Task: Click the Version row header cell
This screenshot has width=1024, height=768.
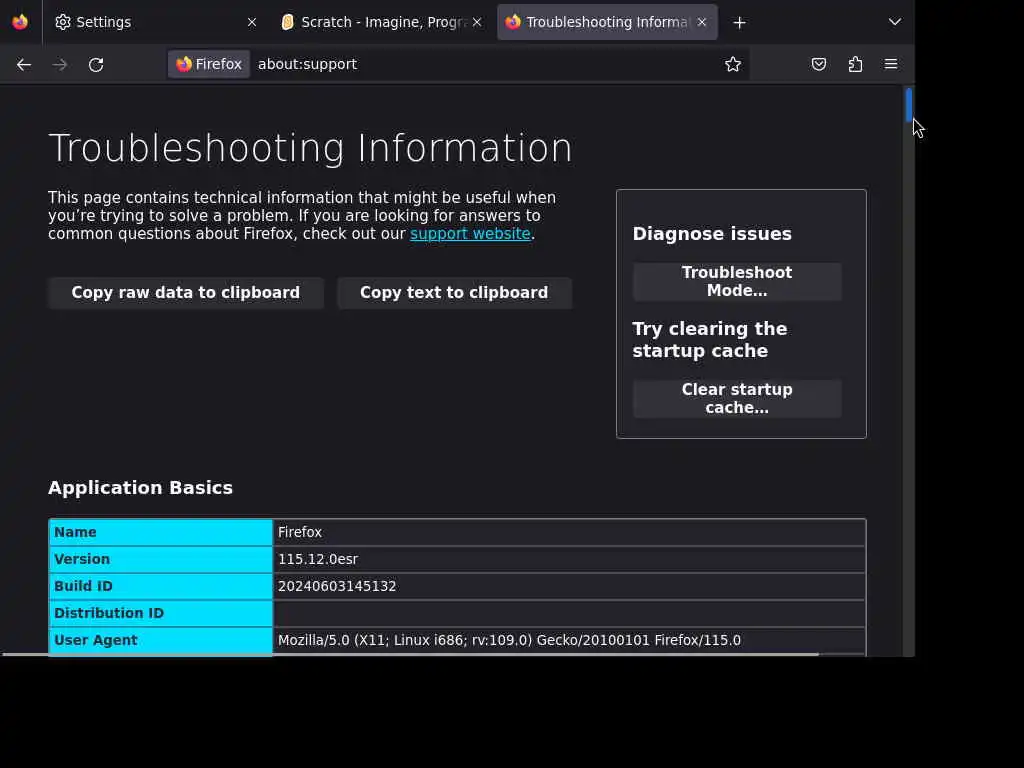Action: [161, 560]
